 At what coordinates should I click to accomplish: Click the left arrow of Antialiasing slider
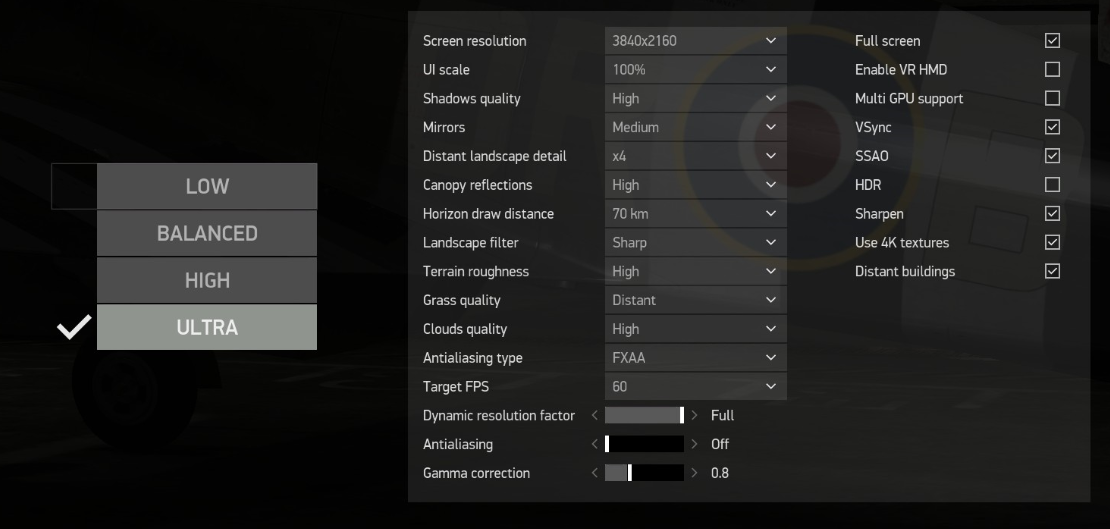pos(595,444)
